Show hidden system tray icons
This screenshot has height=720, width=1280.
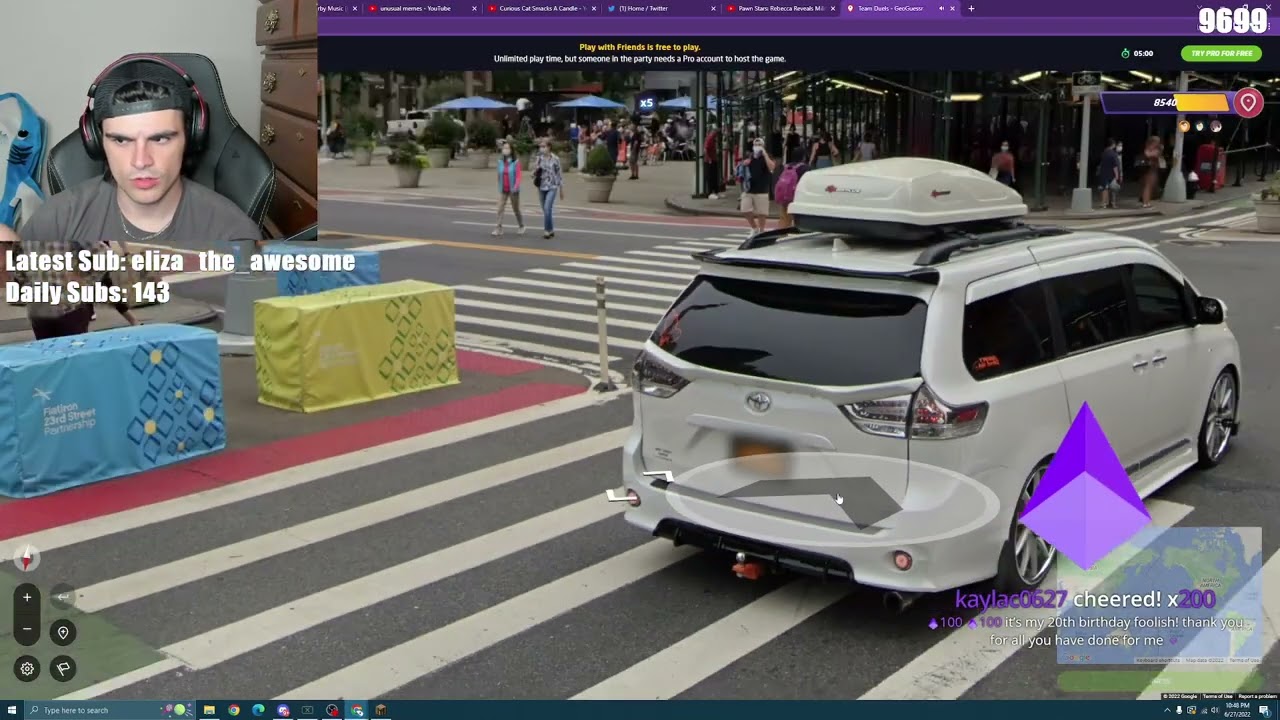point(1166,710)
